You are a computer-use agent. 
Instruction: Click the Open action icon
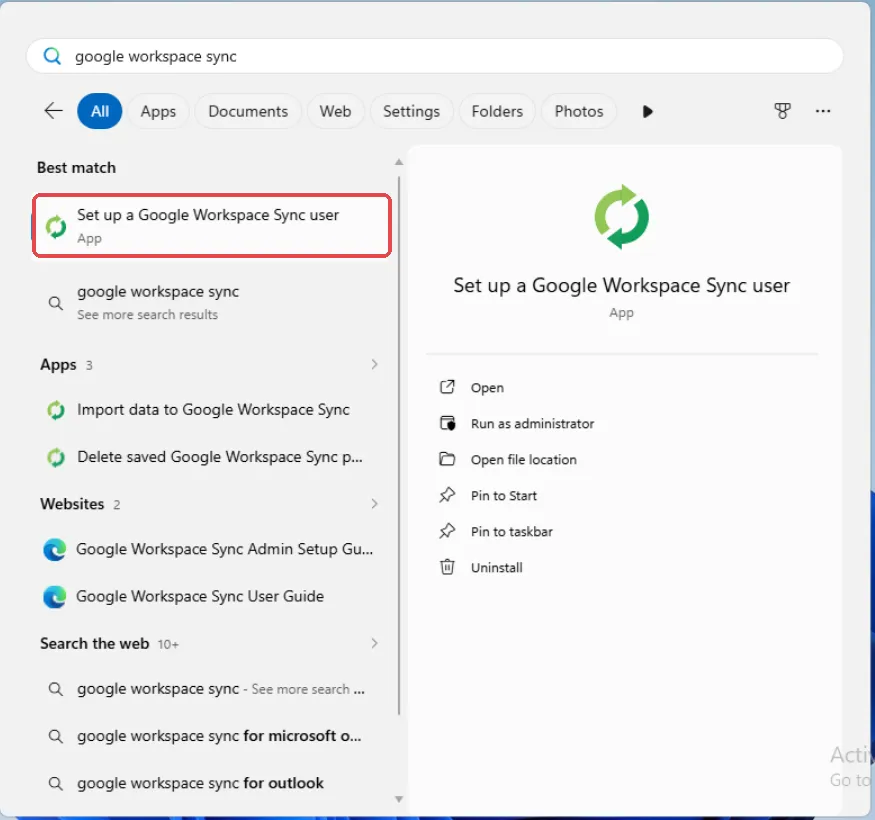[447, 387]
